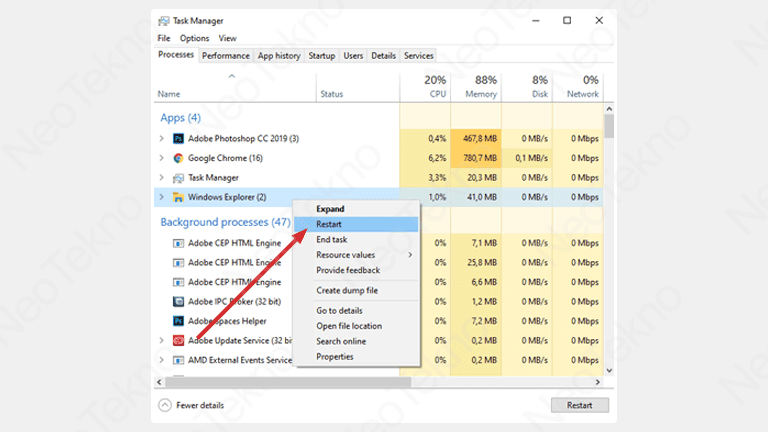Switch to the Users tab
This screenshot has height=432, width=768.
353,56
